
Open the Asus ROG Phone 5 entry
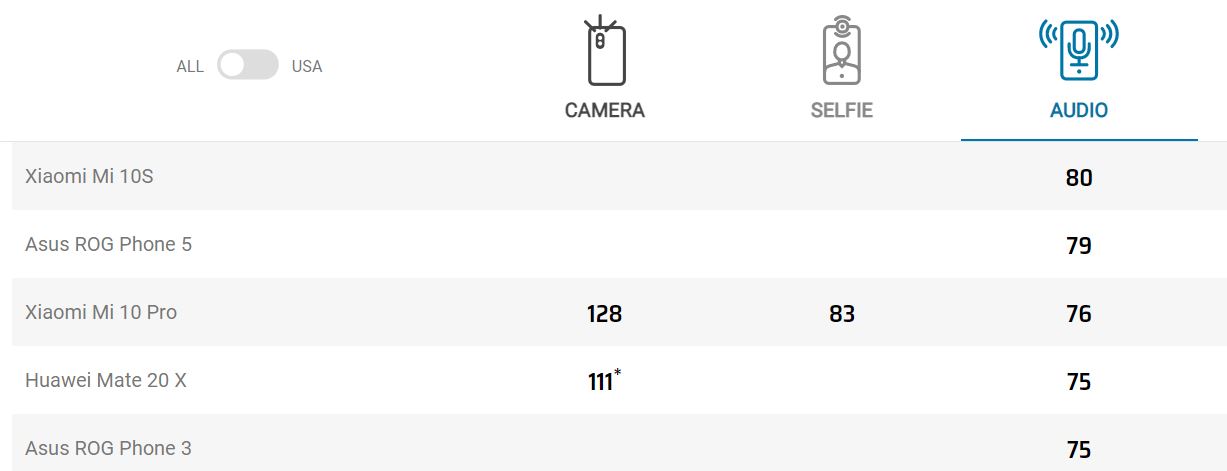tap(108, 244)
